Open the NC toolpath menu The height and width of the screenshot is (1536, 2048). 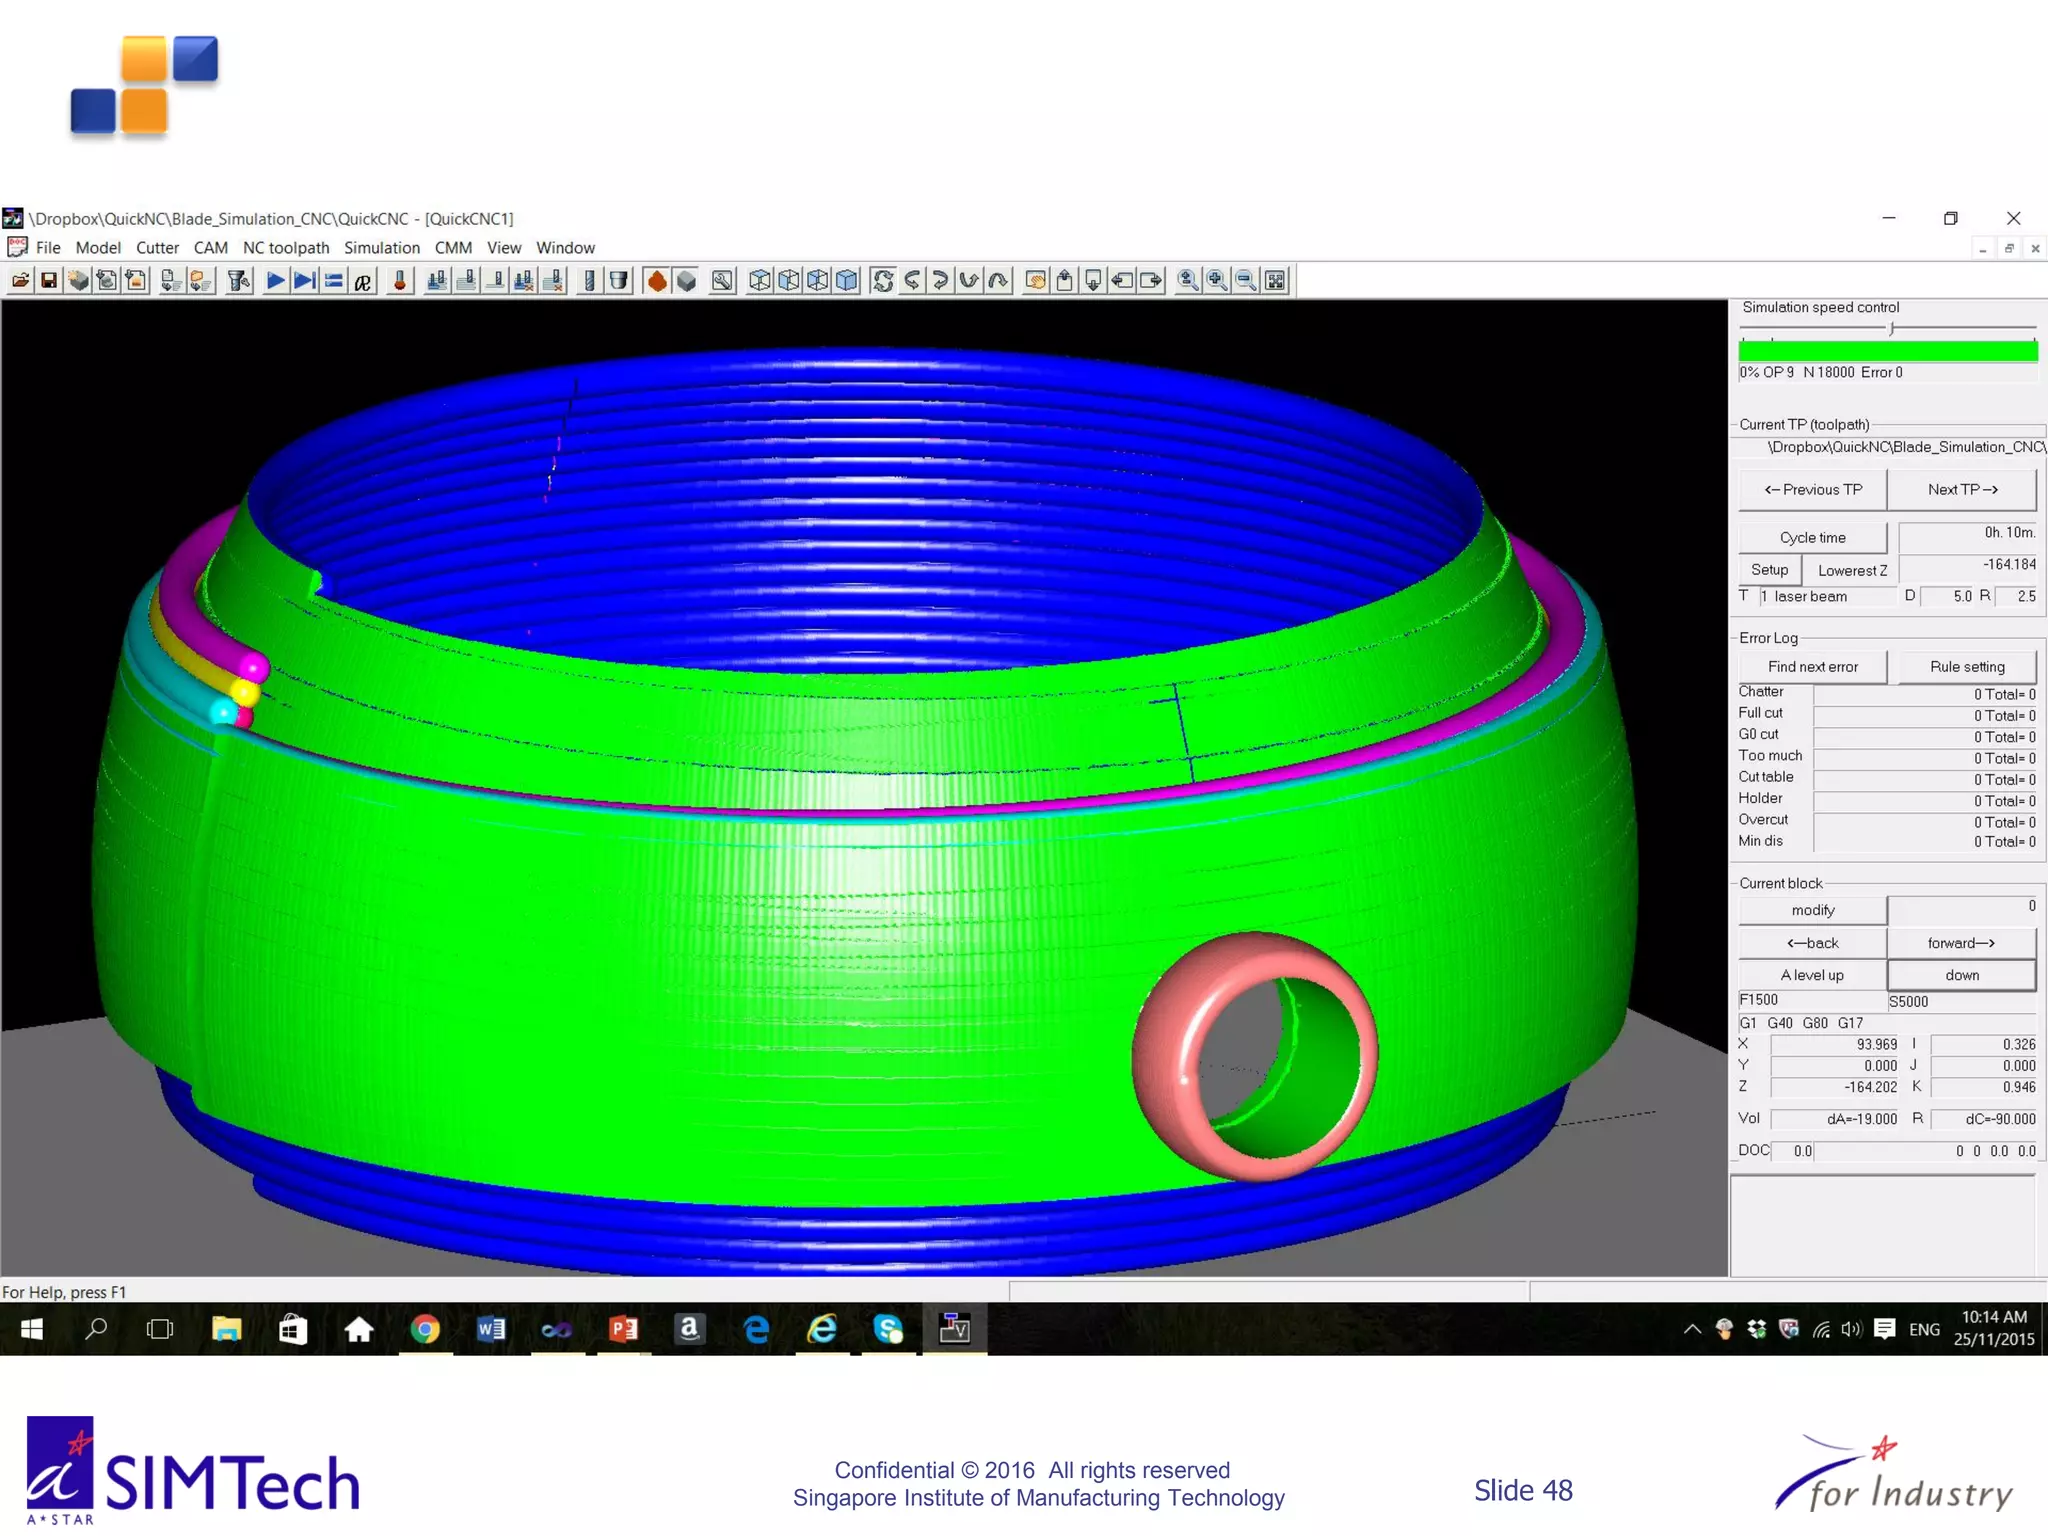coord(285,248)
